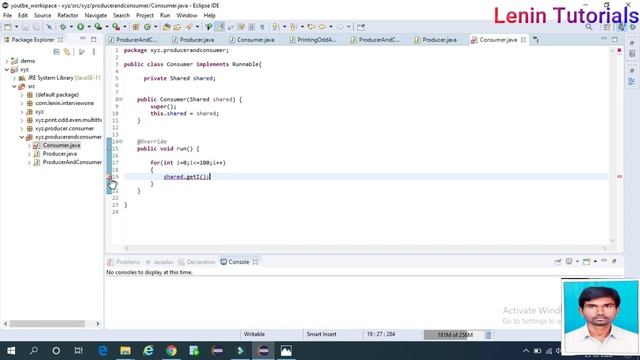Open the File menu
640x360 pixels.
click(7, 15)
